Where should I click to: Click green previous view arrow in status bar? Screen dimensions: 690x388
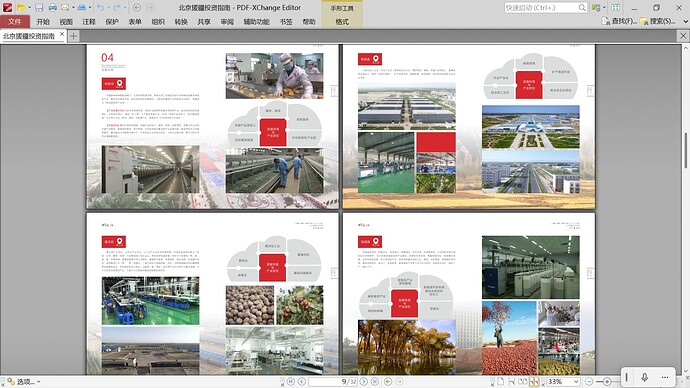[x=388, y=381]
